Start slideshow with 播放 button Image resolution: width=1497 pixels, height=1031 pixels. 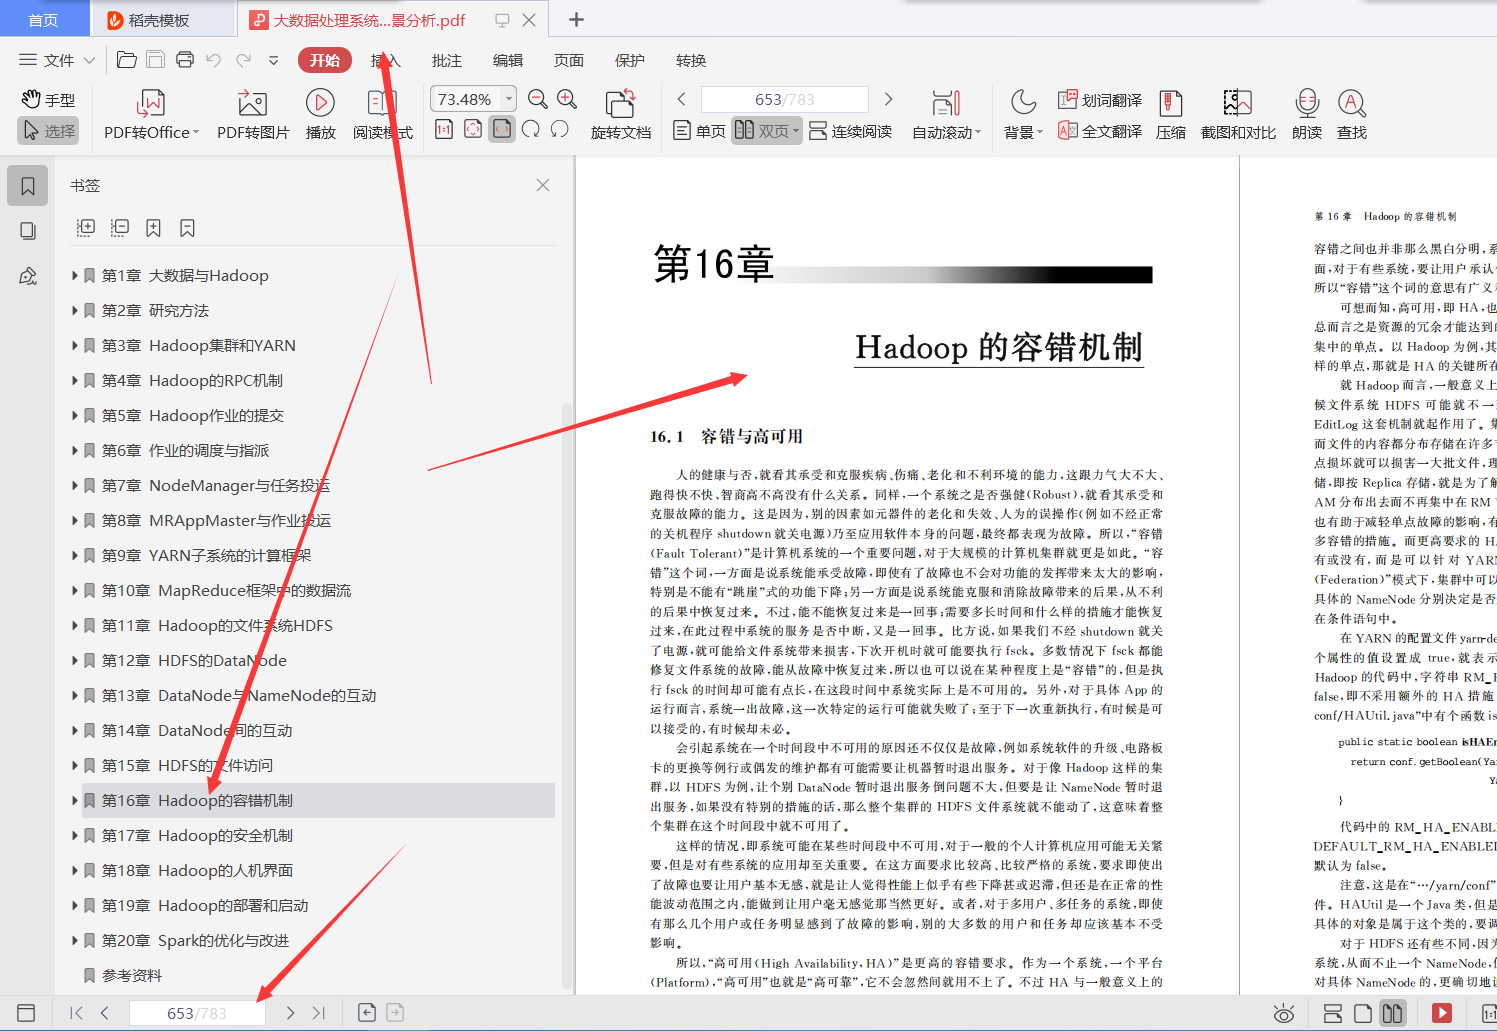320,103
